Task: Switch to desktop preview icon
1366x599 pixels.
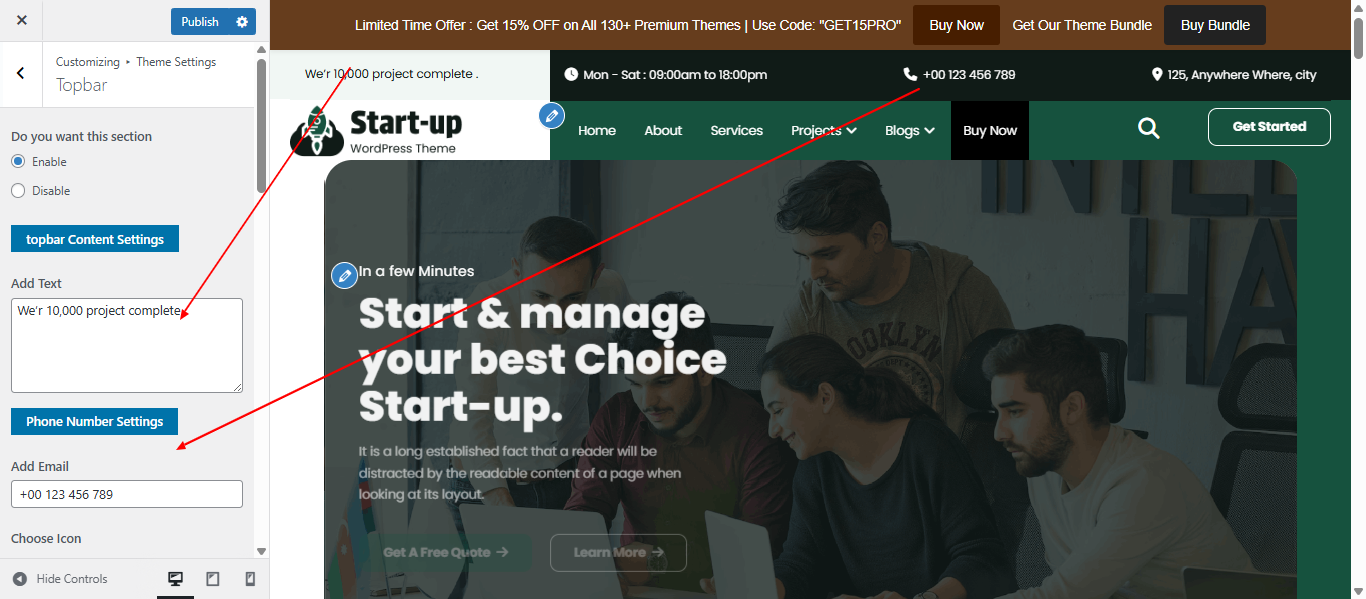Action: tap(175, 579)
